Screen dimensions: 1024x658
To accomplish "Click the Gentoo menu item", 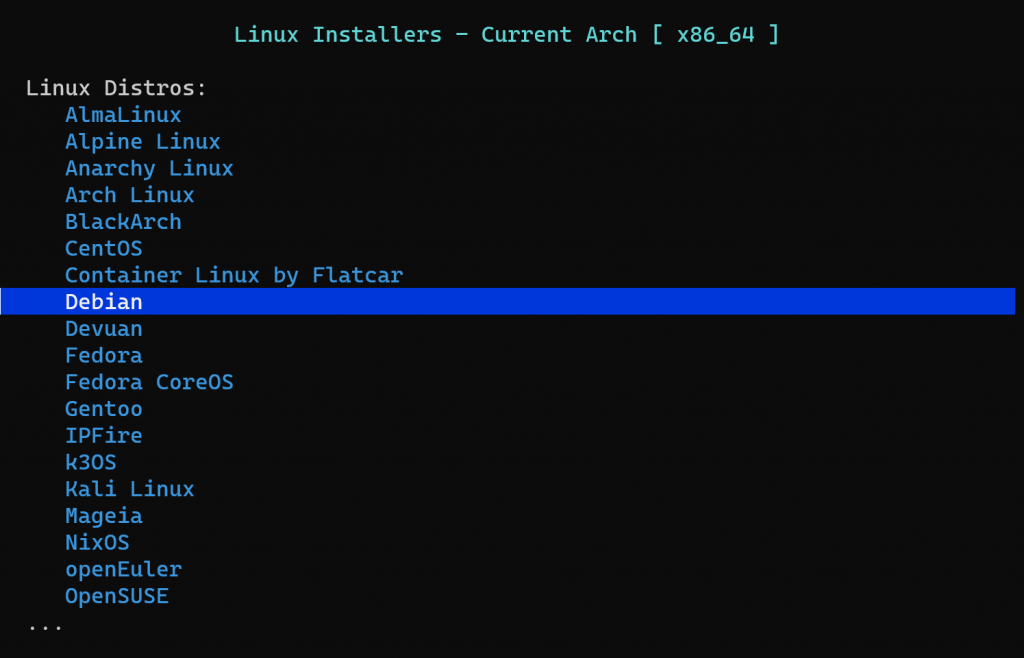I will [103, 409].
